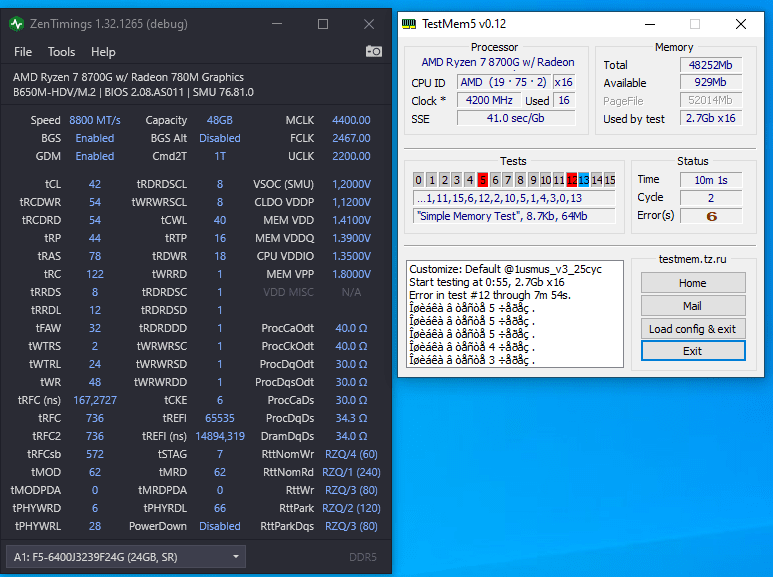Click the RttNomRd value RZQ/1 (240)
This screenshot has width=773, height=577.
pyautogui.click(x=351, y=472)
